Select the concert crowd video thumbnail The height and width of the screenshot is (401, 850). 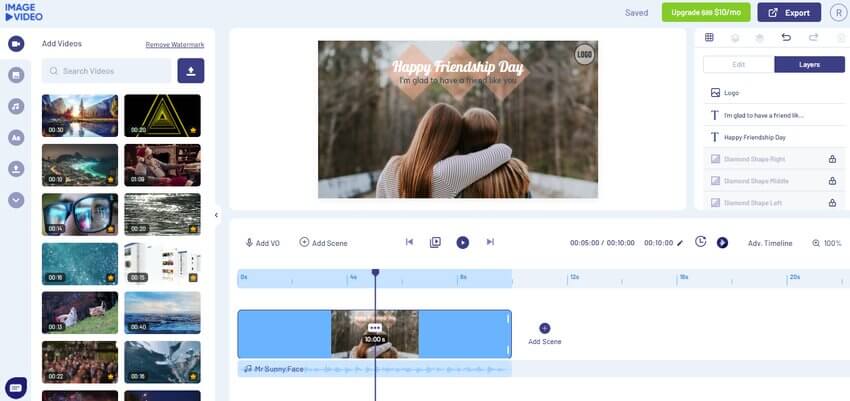coord(80,362)
